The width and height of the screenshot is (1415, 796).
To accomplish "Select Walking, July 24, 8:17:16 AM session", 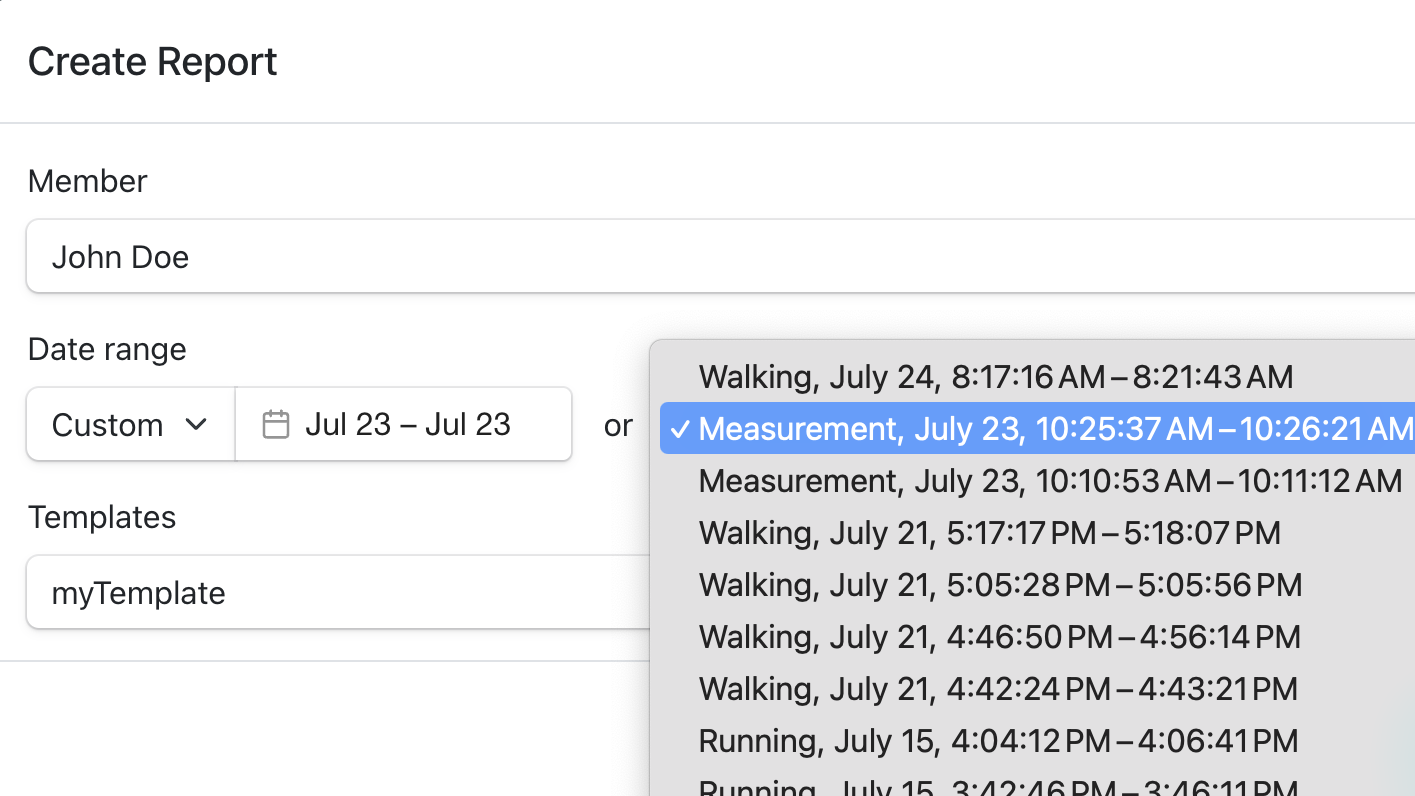I will pos(995,377).
